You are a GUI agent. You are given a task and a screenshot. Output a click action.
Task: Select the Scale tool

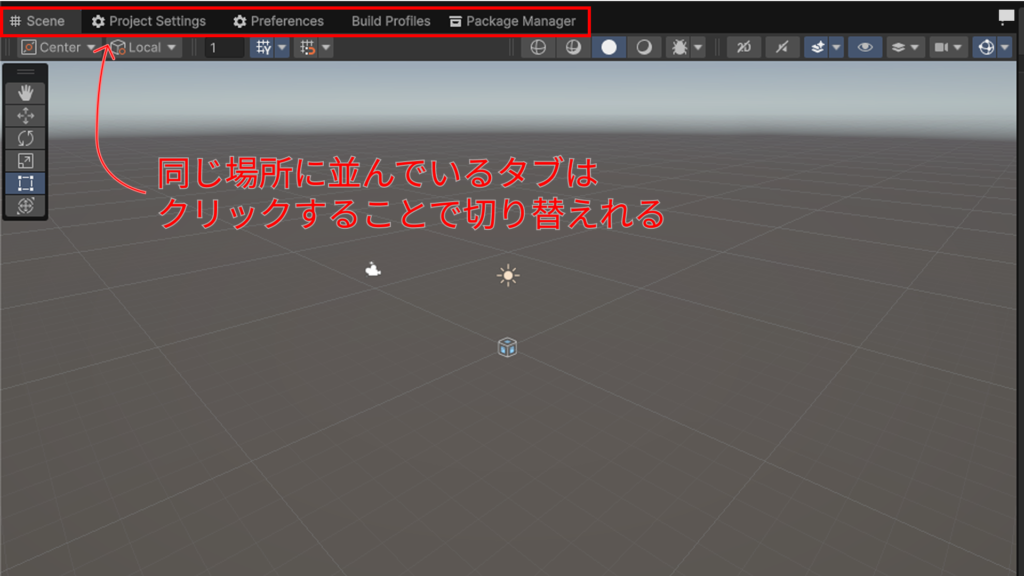click(26, 161)
